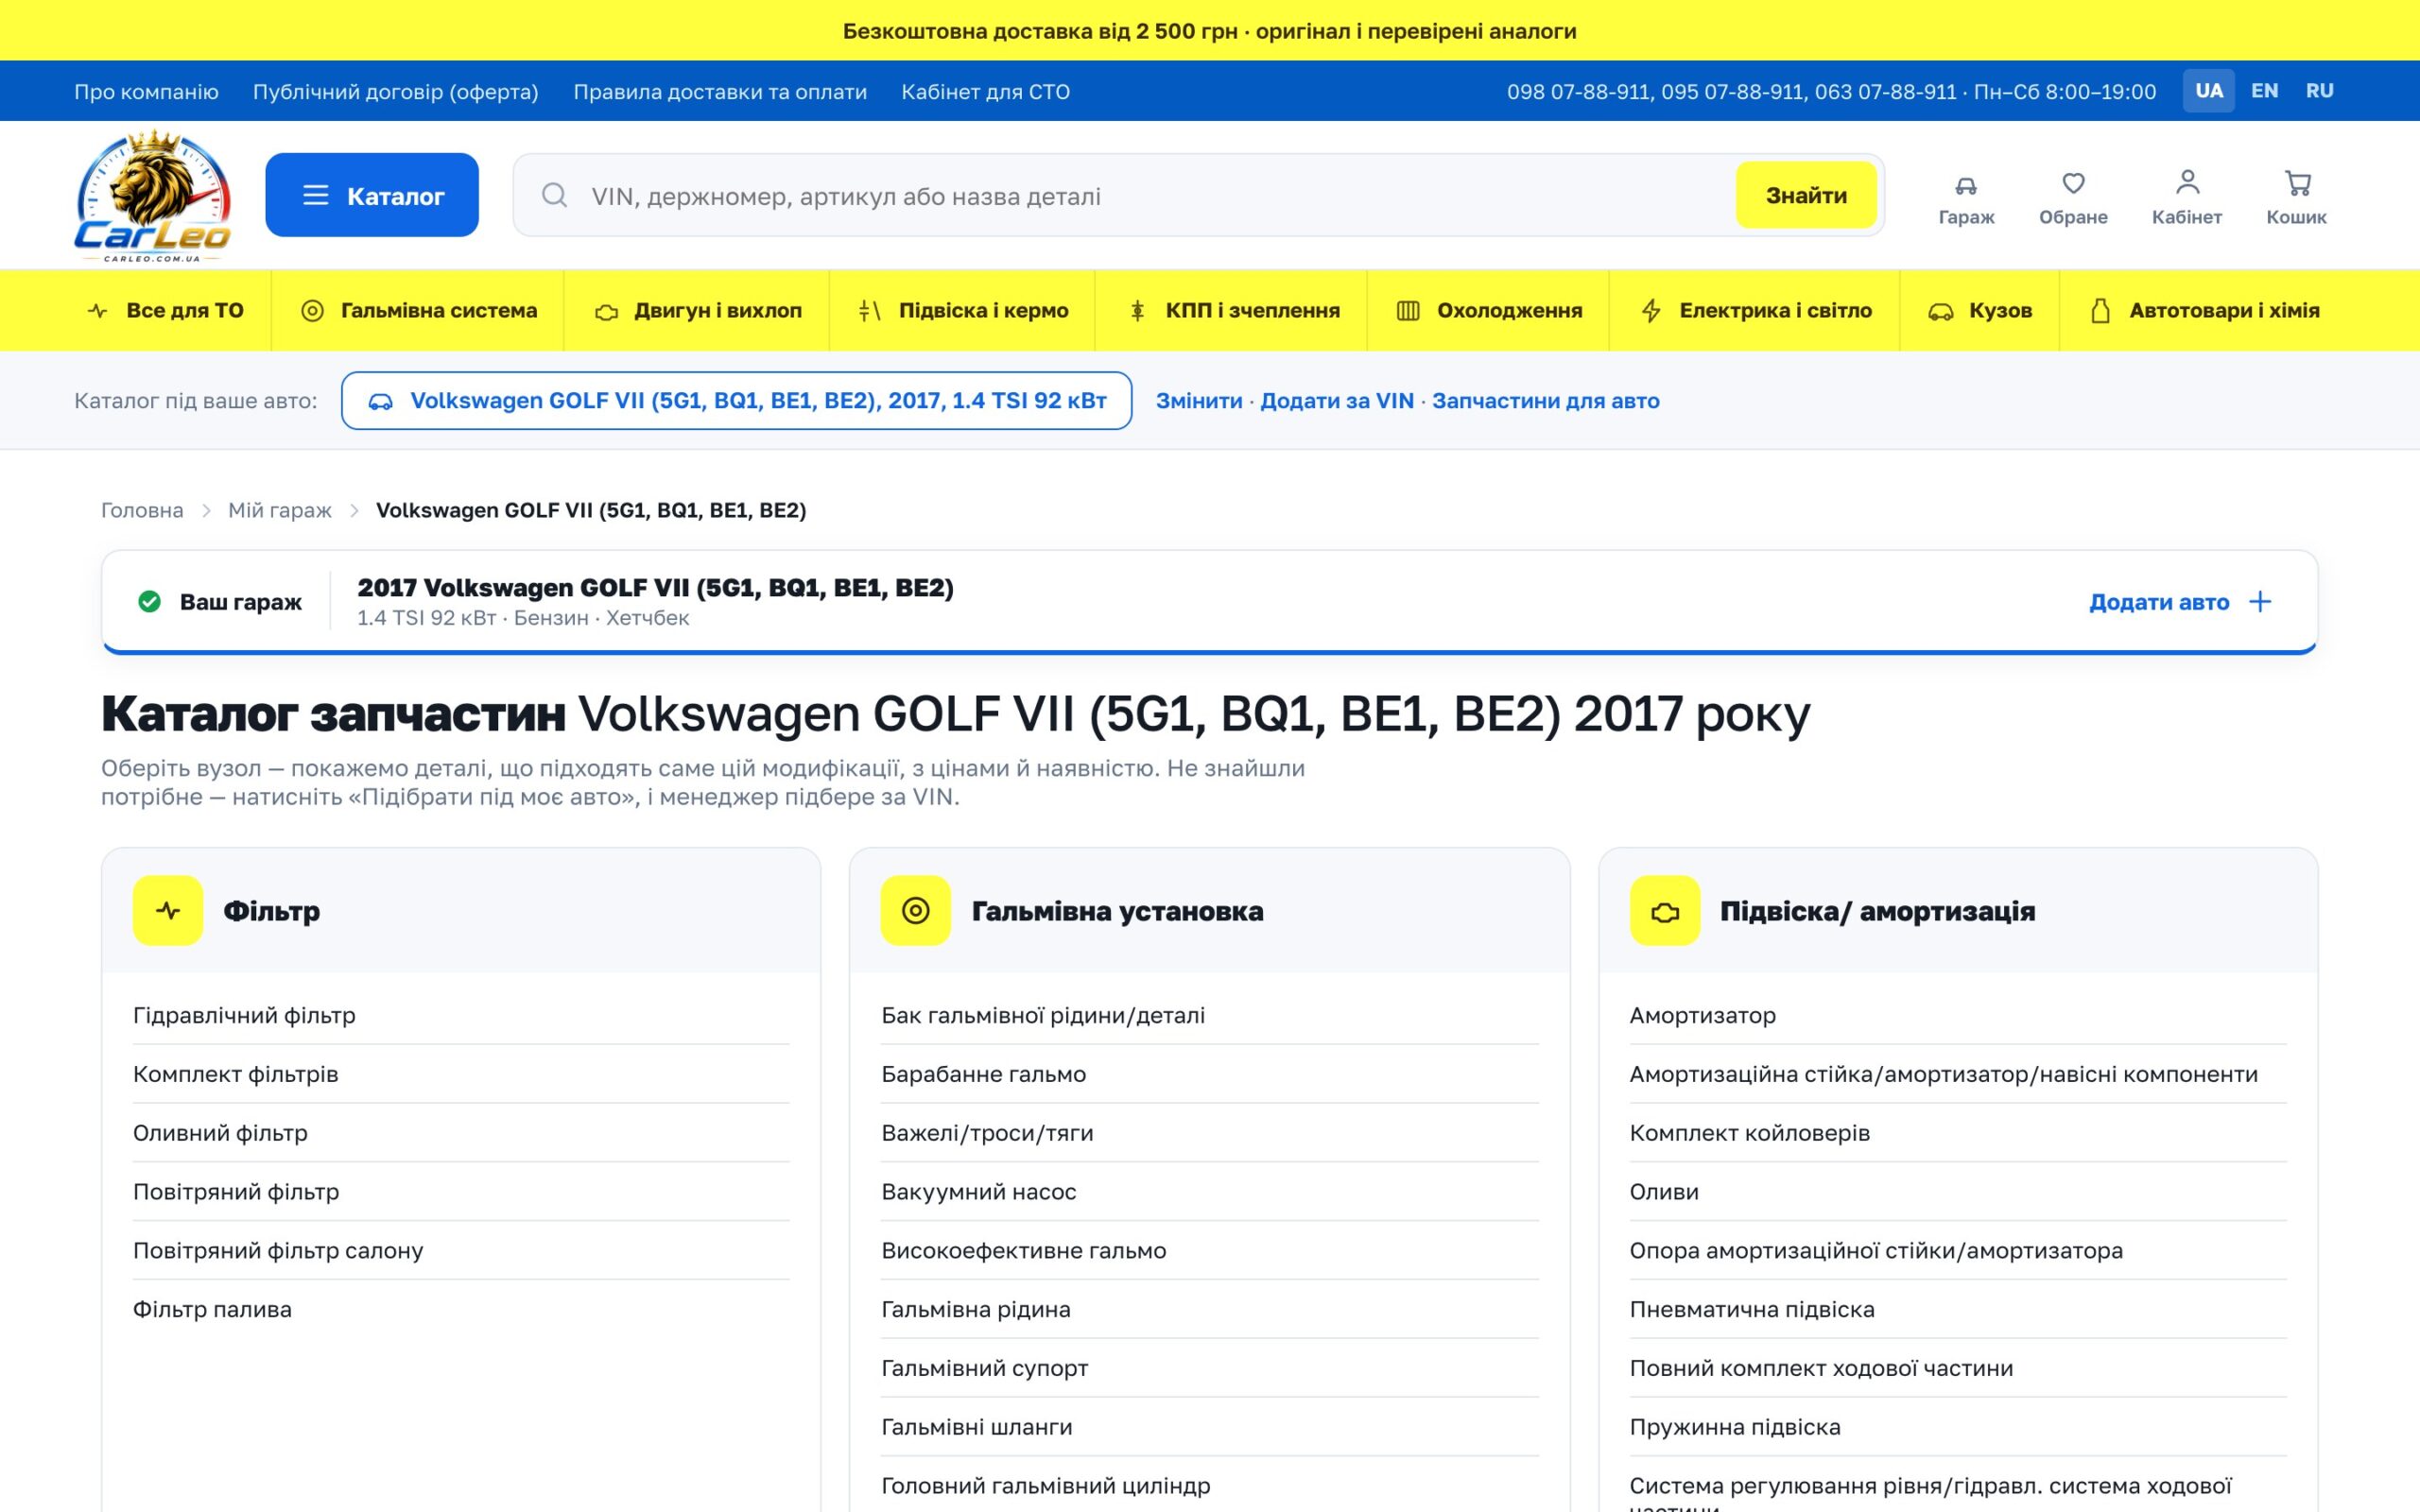Click the plus icon next to Додати авто
Screen dimensions: 2420x1512
(2259, 601)
